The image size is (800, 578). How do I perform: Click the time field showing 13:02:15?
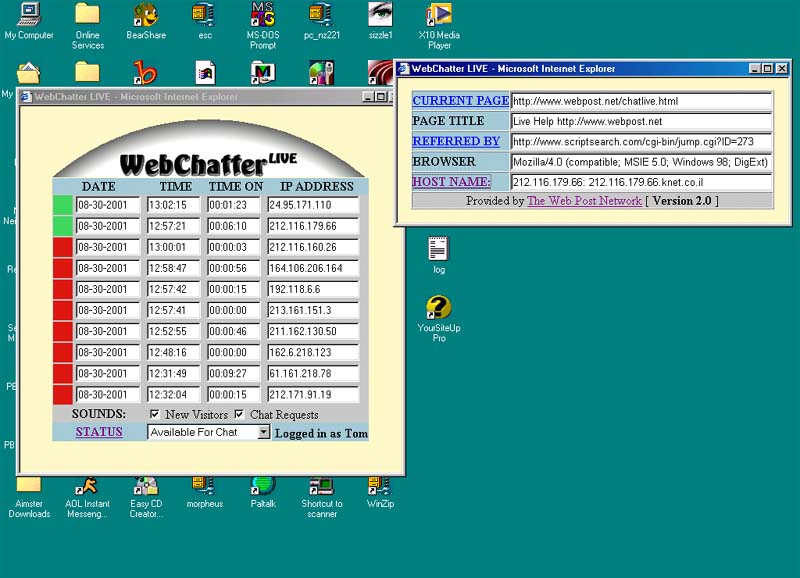coord(173,205)
